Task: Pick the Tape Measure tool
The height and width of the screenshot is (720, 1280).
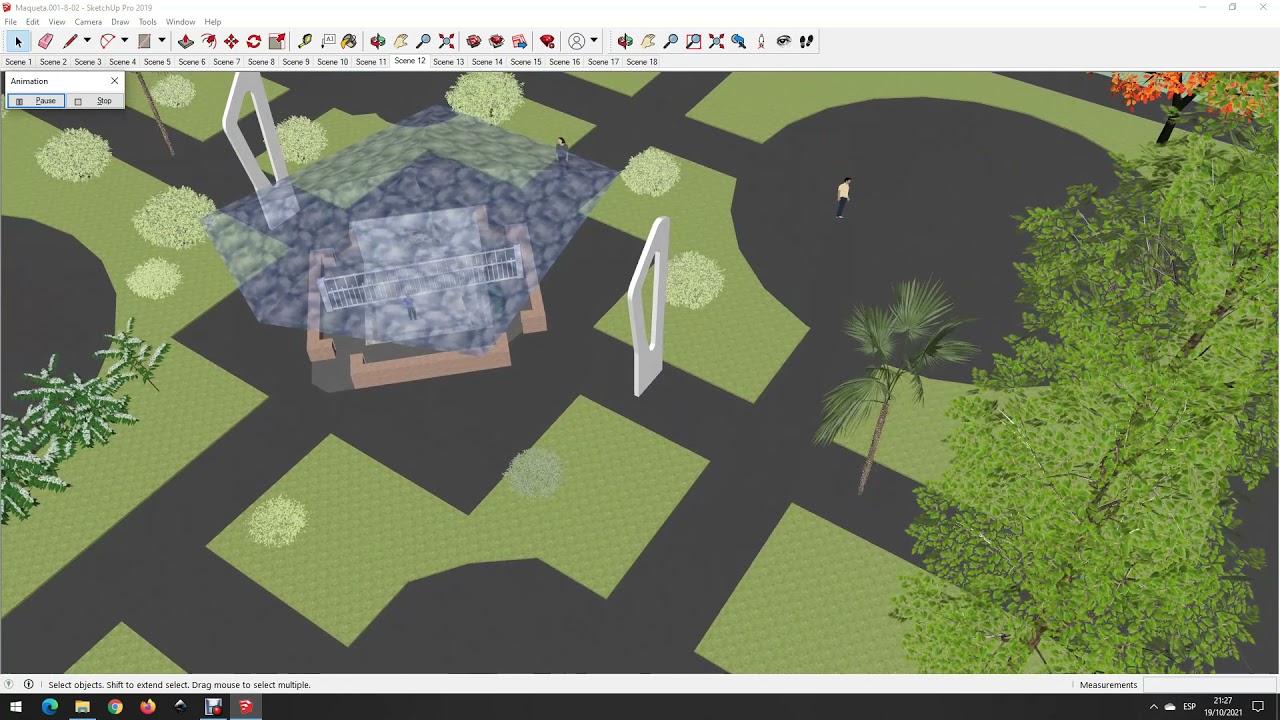Action: (x=305, y=41)
